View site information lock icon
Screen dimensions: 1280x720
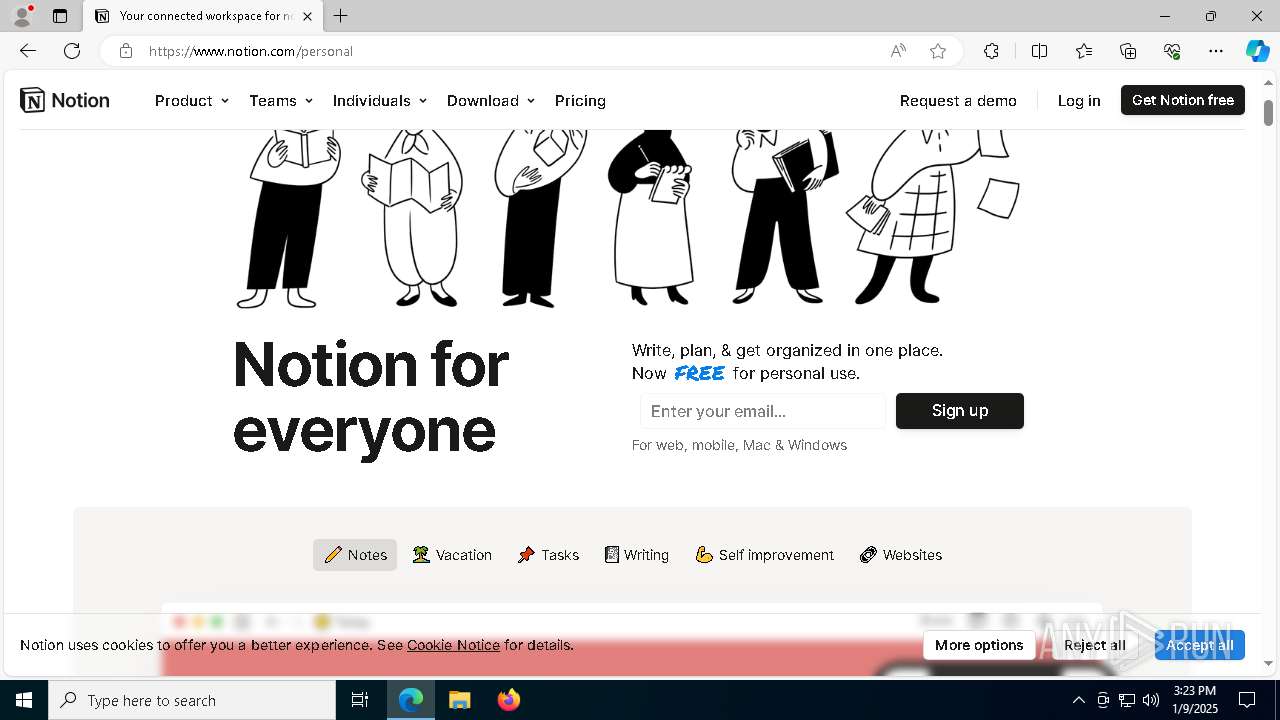tap(126, 51)
